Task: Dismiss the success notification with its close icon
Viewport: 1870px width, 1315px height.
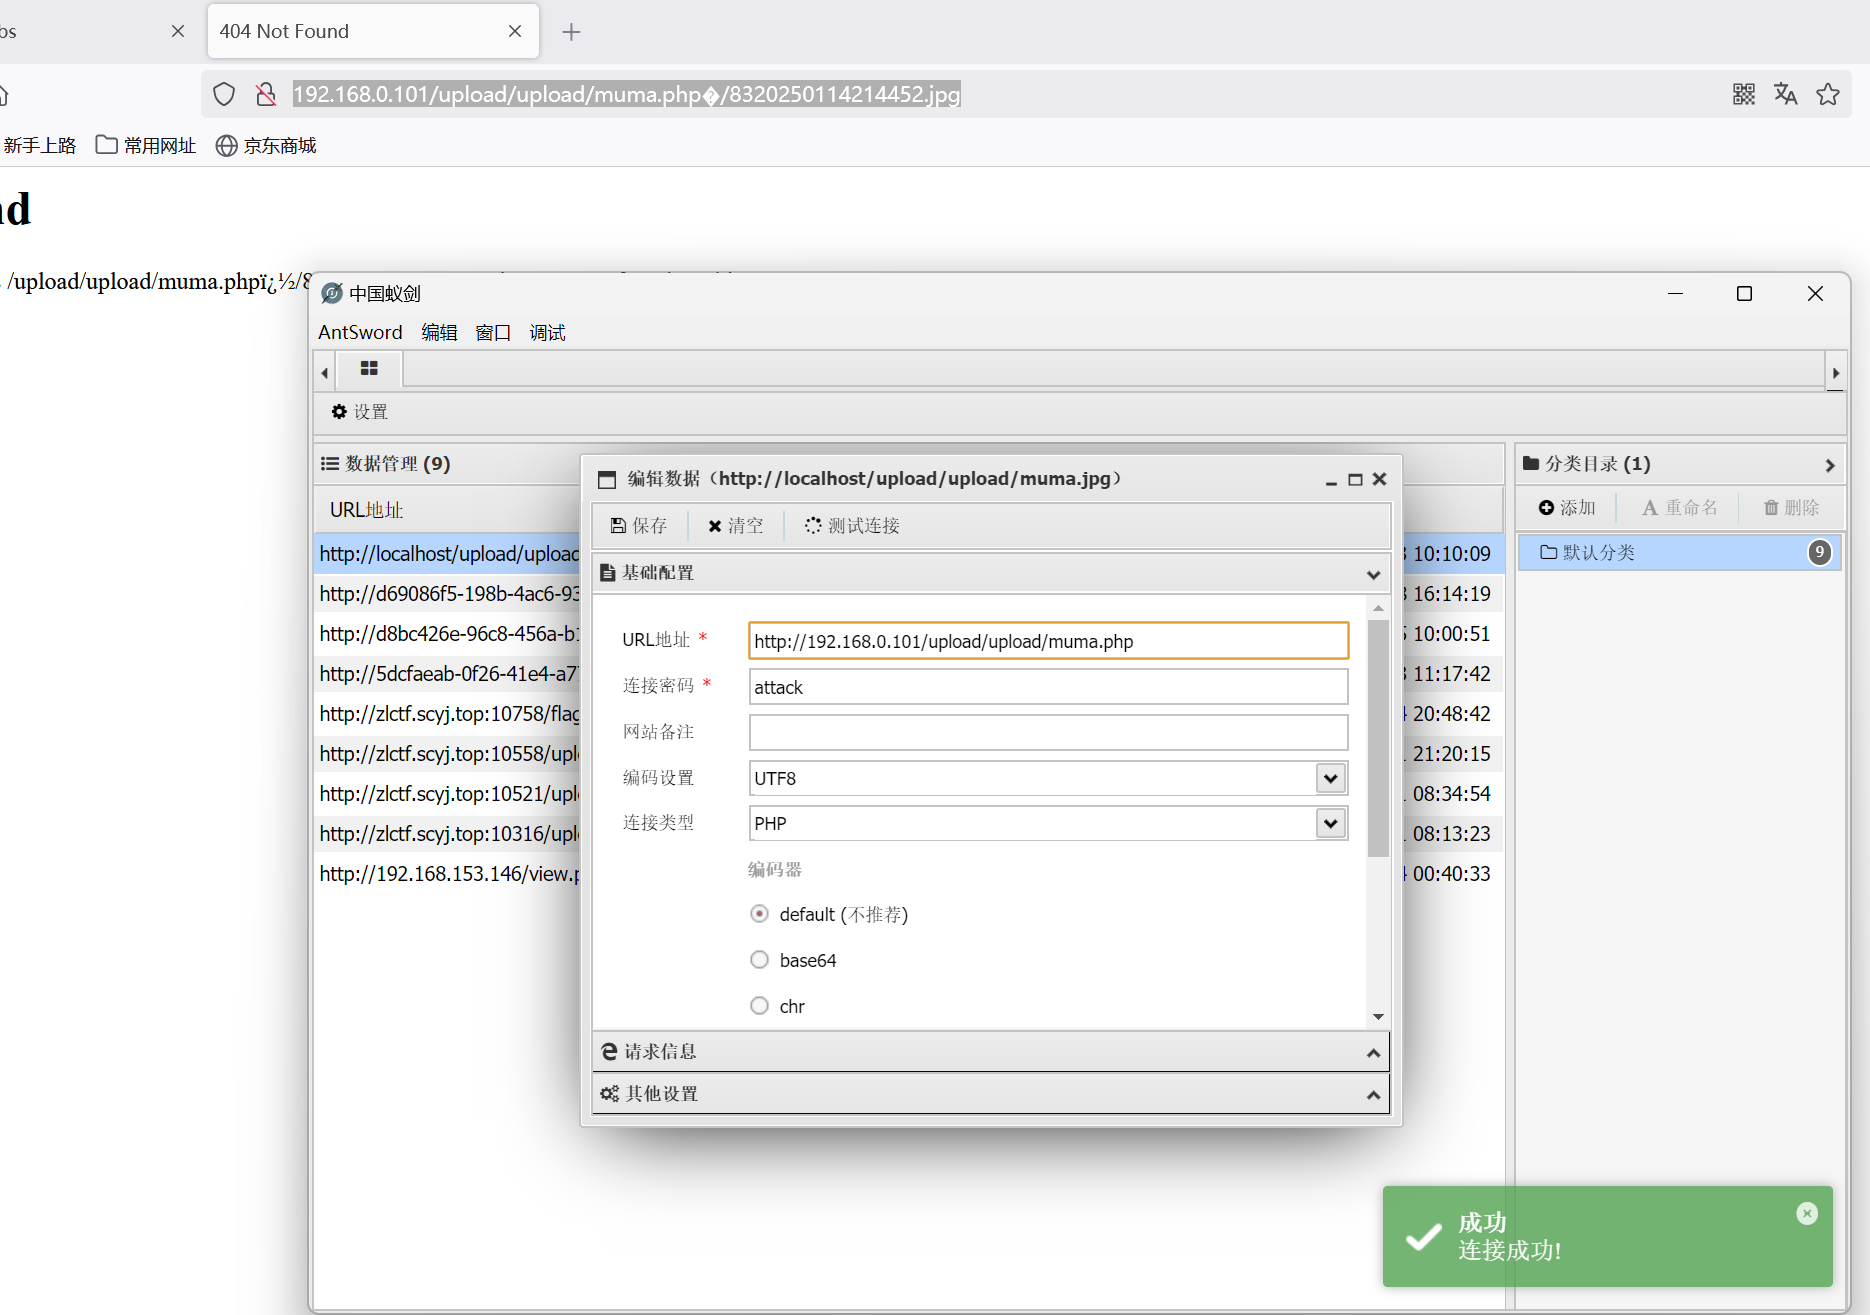Action: coord(1806,1213)
